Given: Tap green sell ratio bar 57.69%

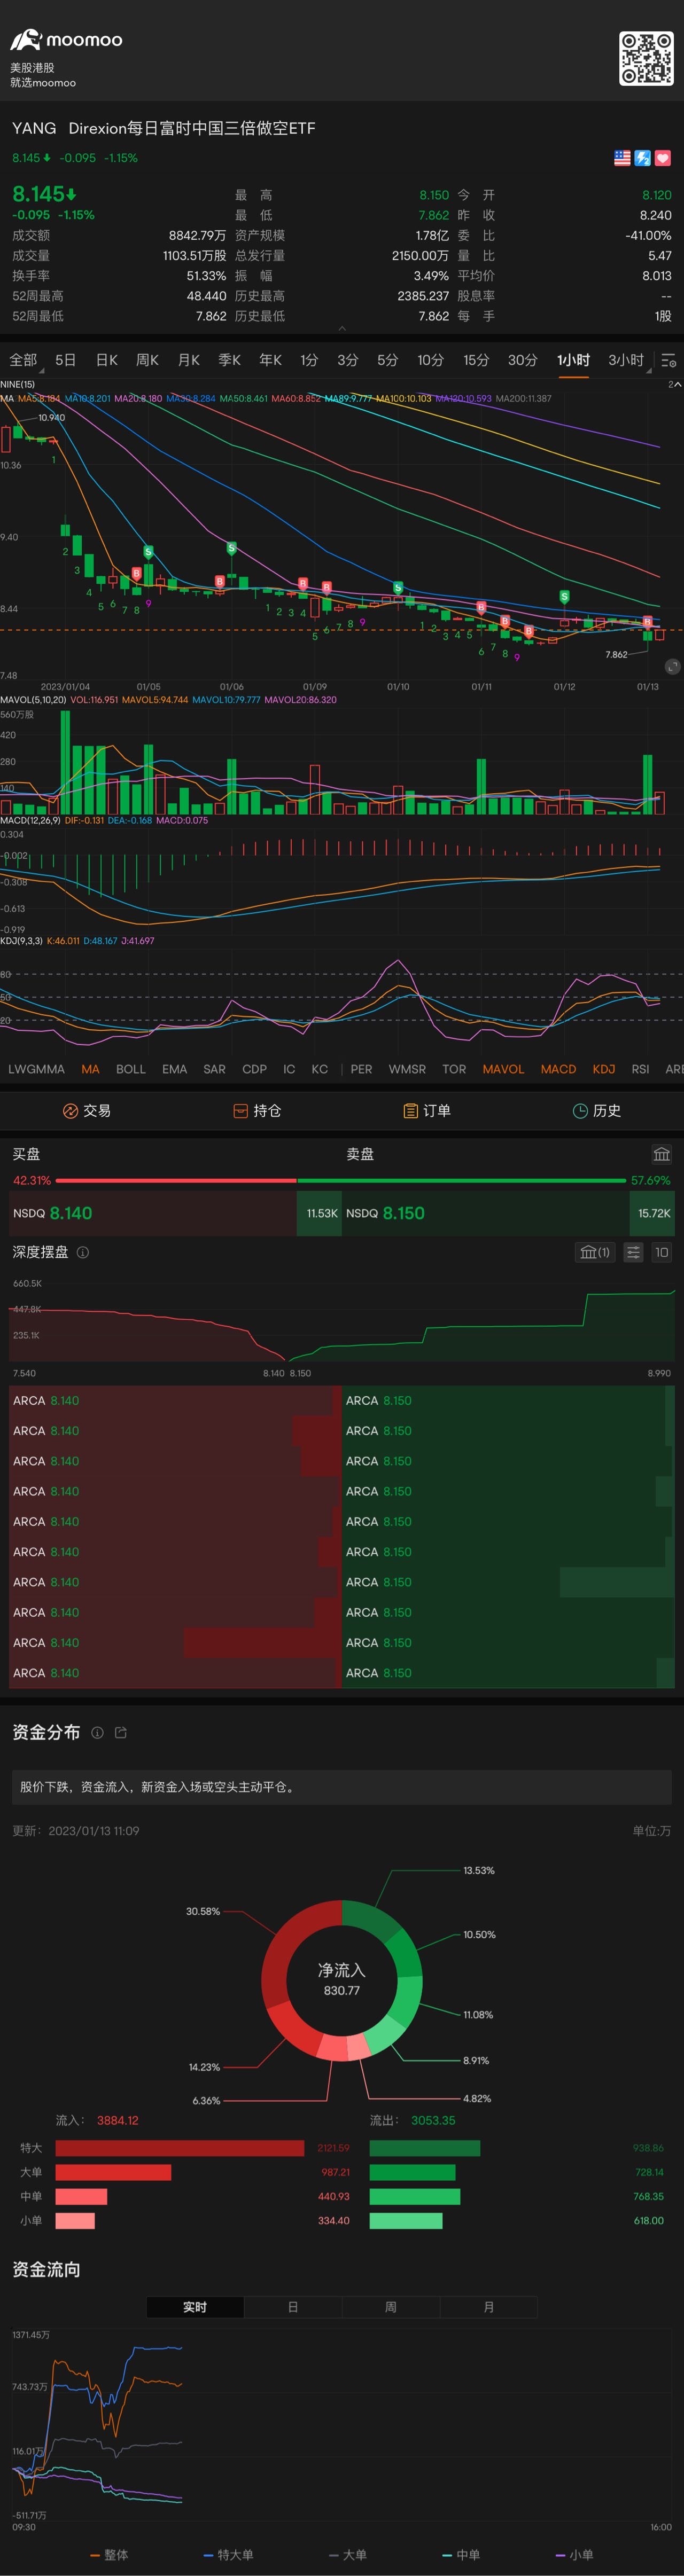Looking at the screenshot, I should (x=462, y=1180).
